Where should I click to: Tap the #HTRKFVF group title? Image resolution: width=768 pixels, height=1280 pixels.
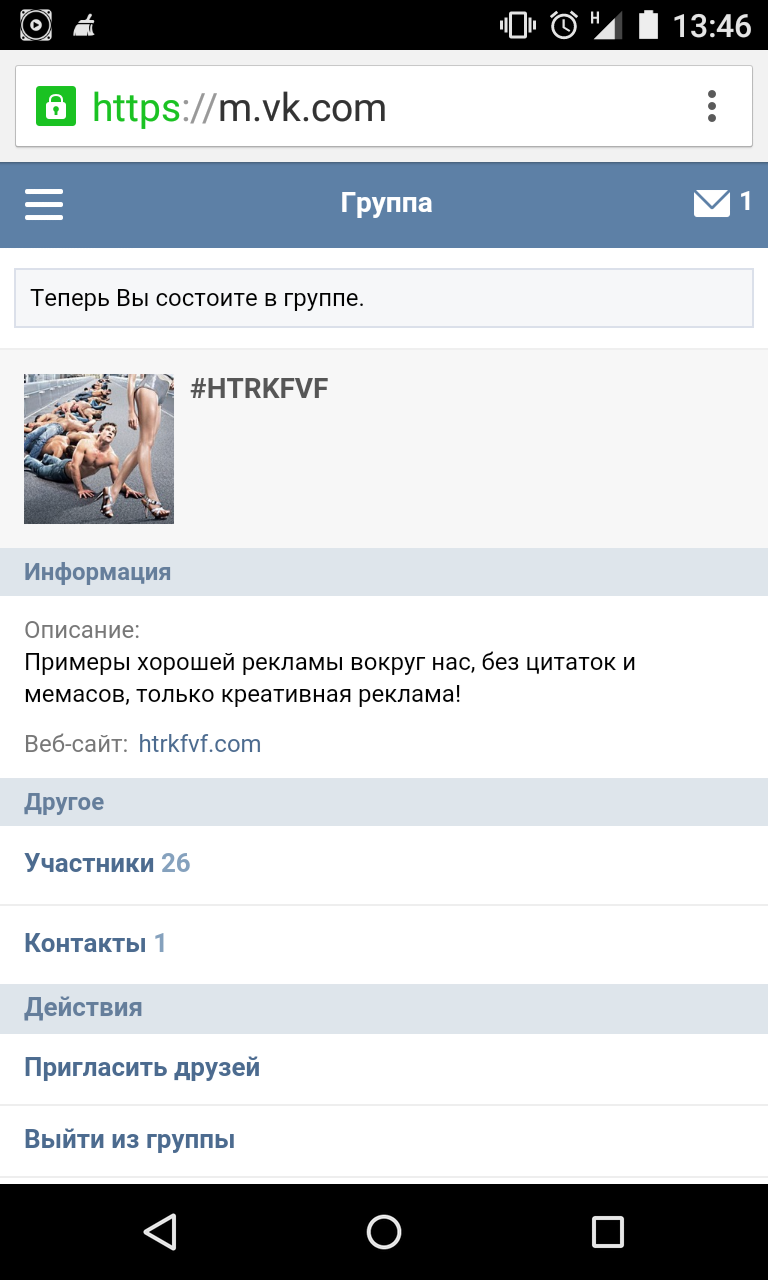tap(259, 389)
